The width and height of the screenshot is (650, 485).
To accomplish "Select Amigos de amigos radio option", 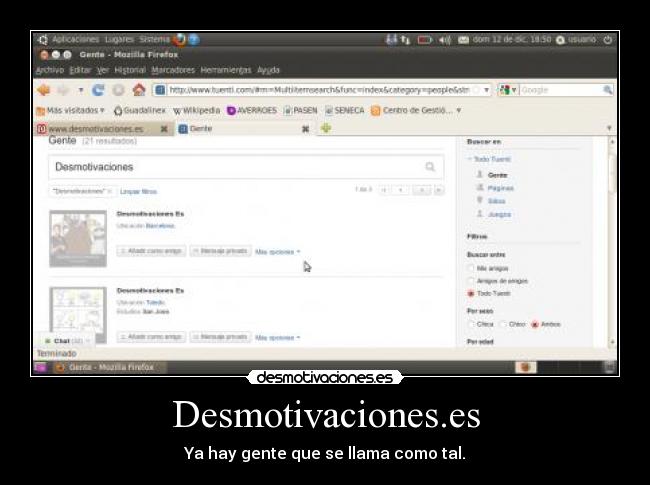I will 471,281.
